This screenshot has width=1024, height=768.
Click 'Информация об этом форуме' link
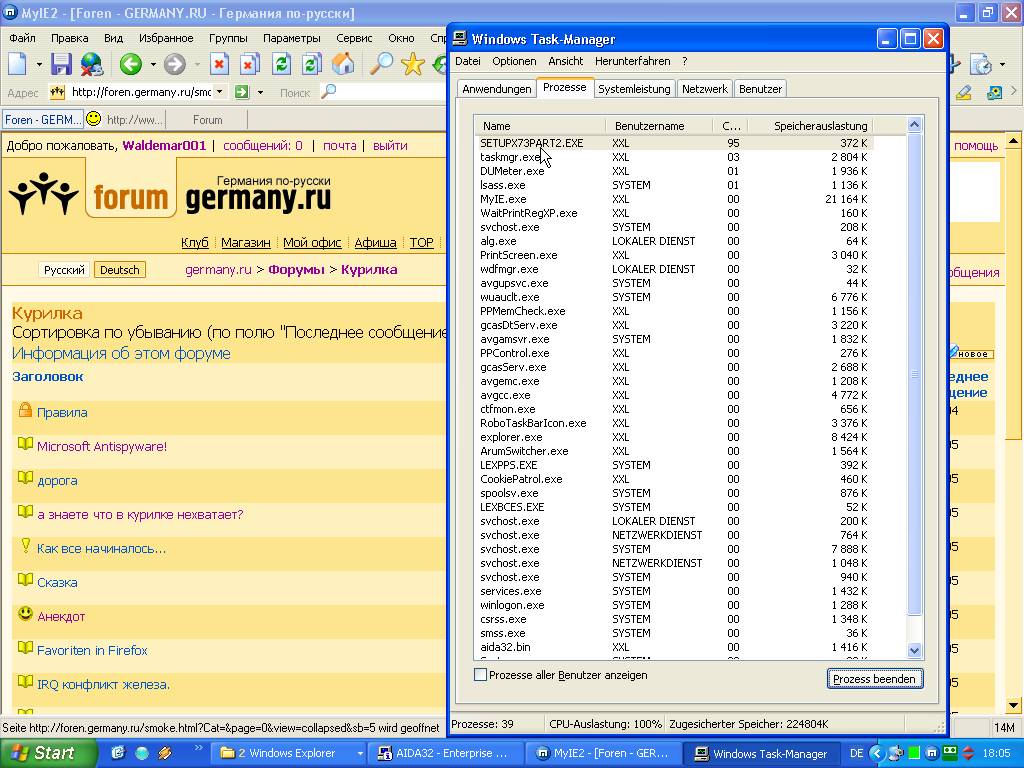121,353
